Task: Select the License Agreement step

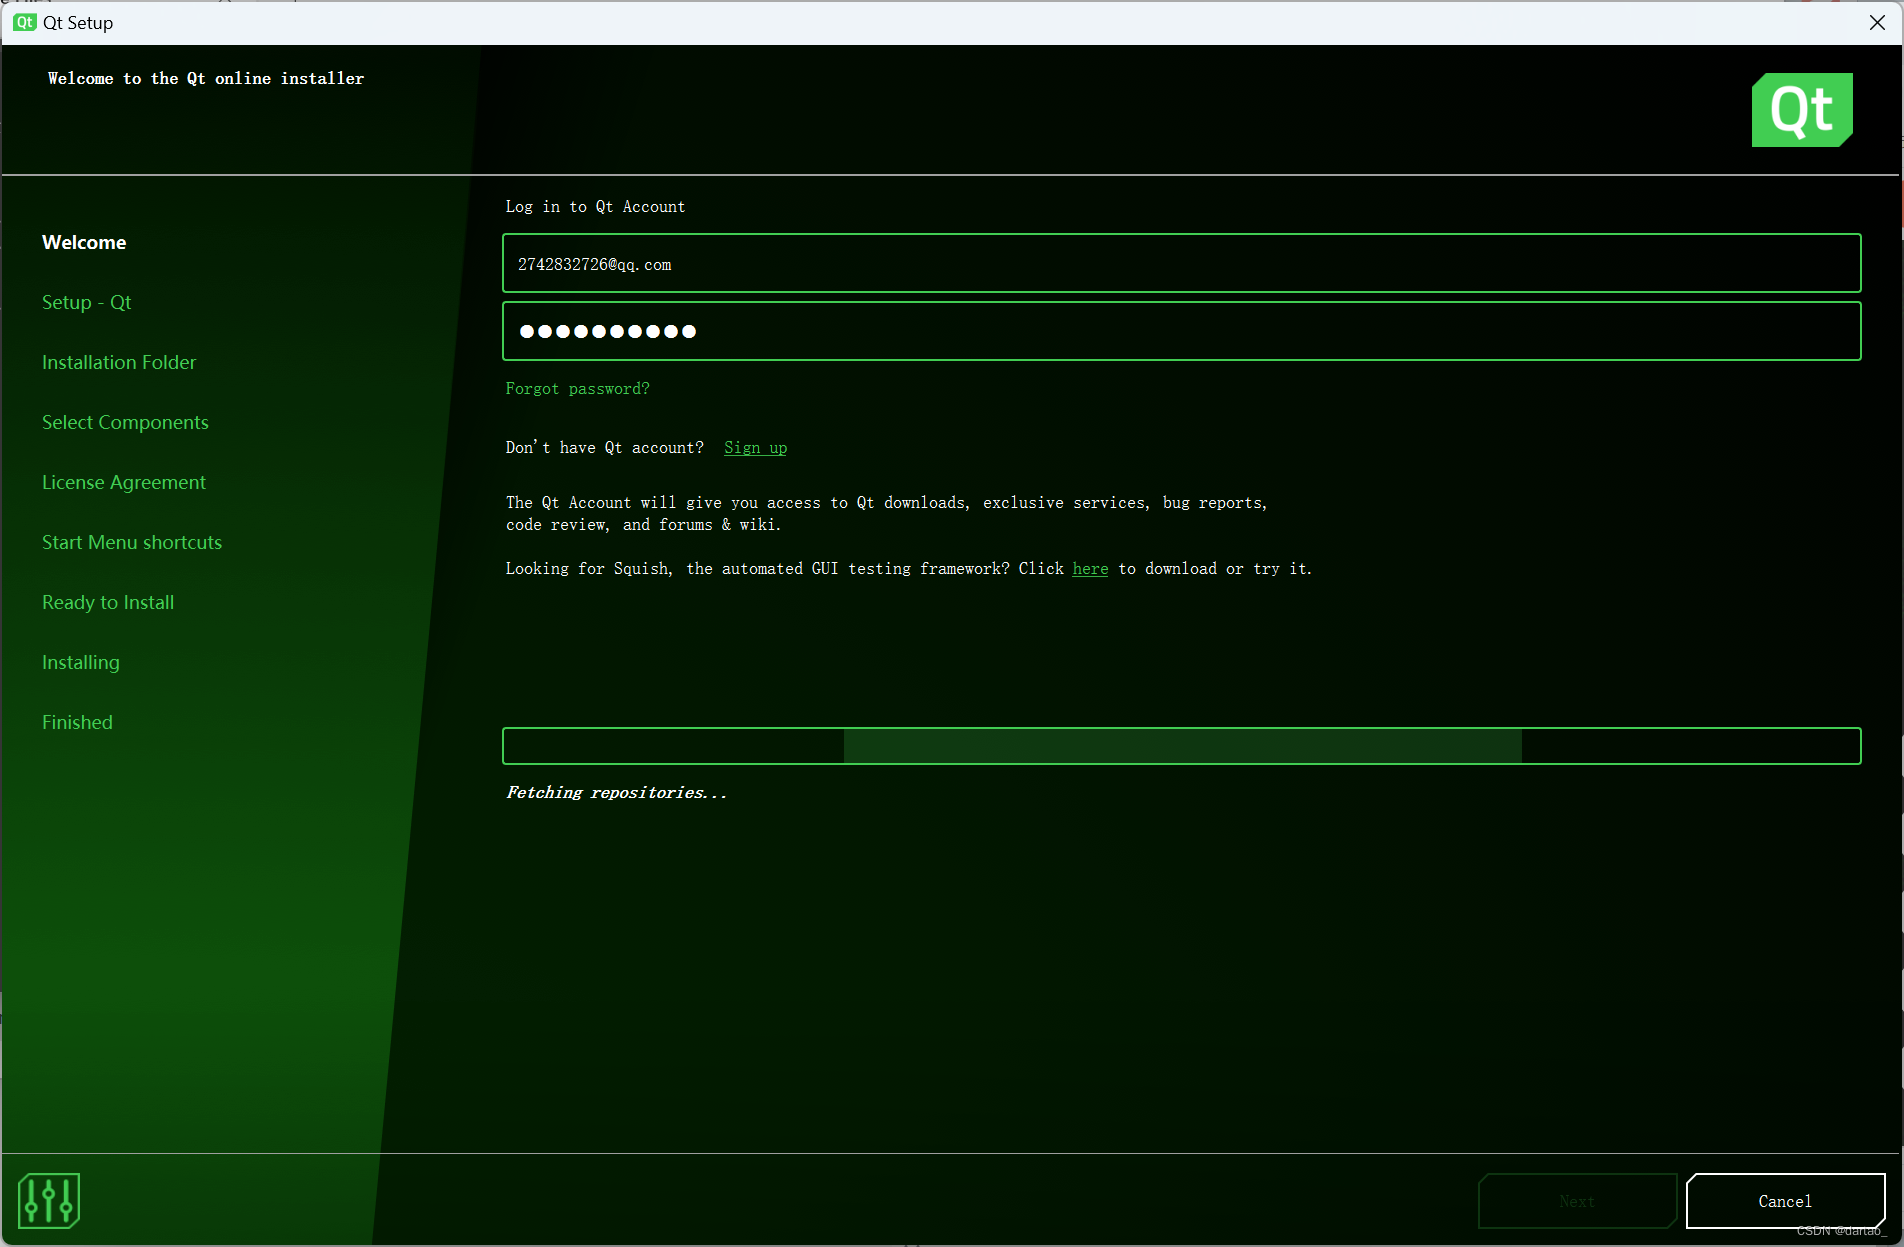Action: (124, 482)
